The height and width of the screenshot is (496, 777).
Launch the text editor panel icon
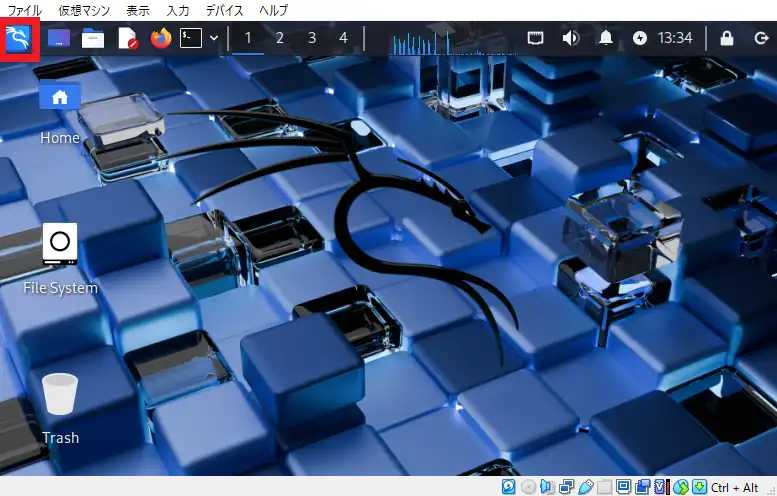pos(127,38)
